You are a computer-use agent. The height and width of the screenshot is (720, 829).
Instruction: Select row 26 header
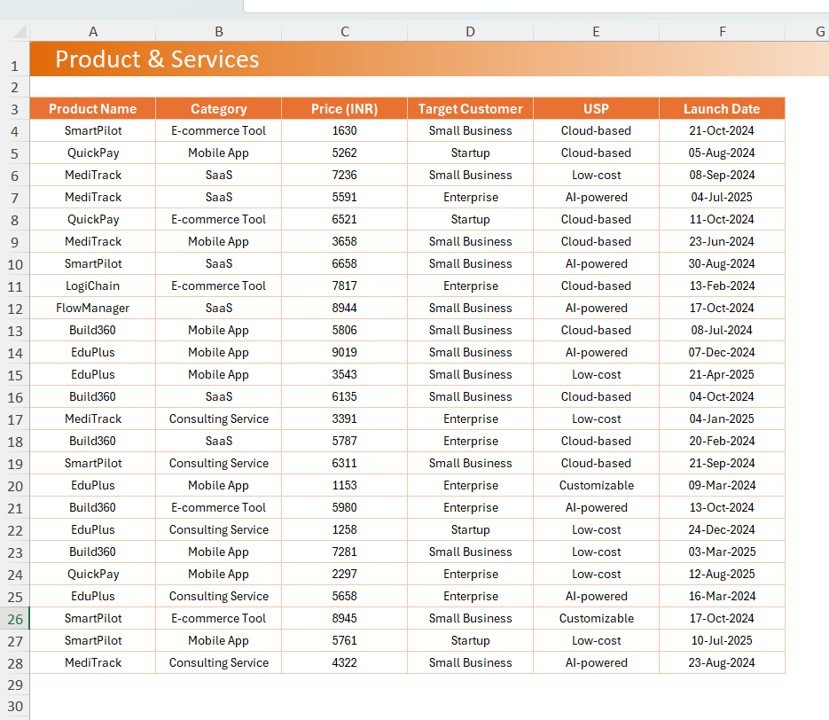(16, 618)
